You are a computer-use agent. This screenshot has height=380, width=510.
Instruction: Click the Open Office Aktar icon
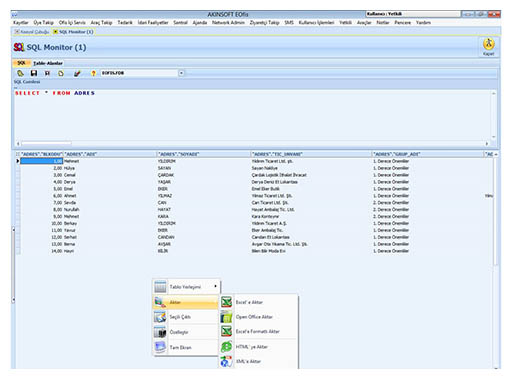[x=227, y=317]
